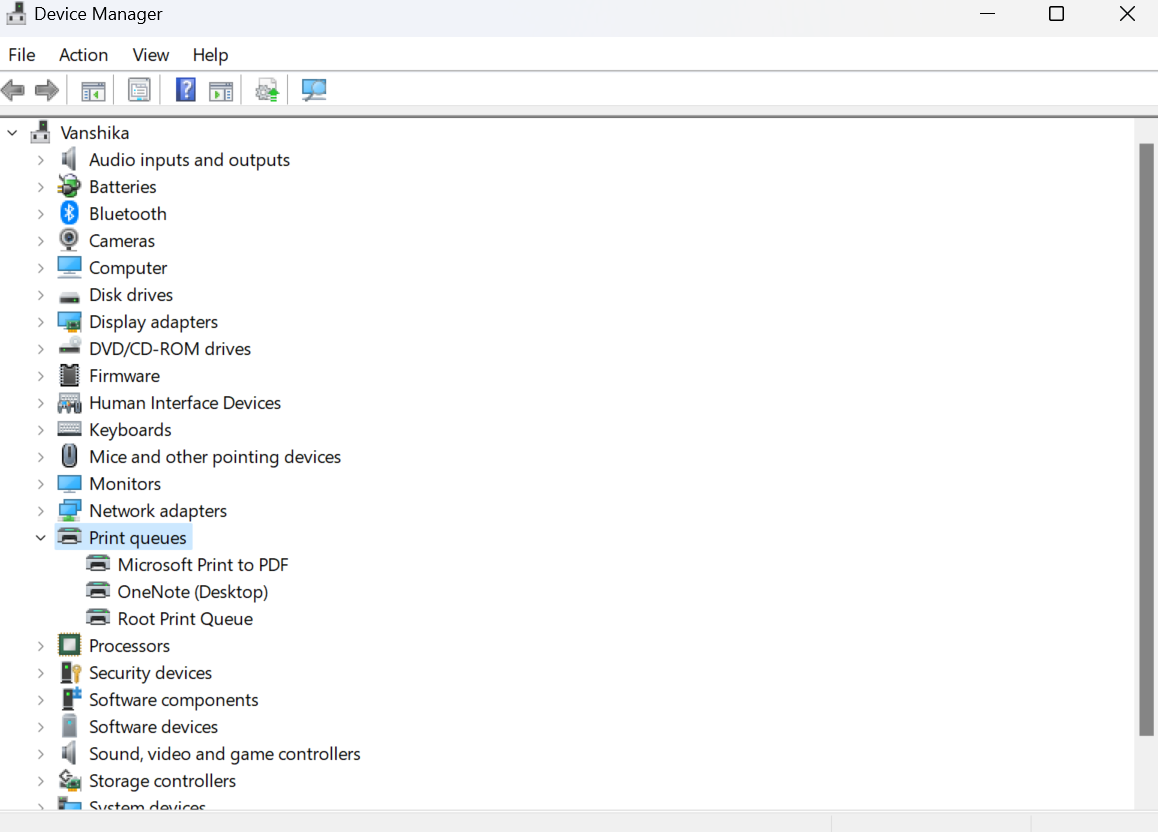Screen dimensions: 1158x832
Task: Select the Bluetooth category icon
Action: click(x=69, y=214)
